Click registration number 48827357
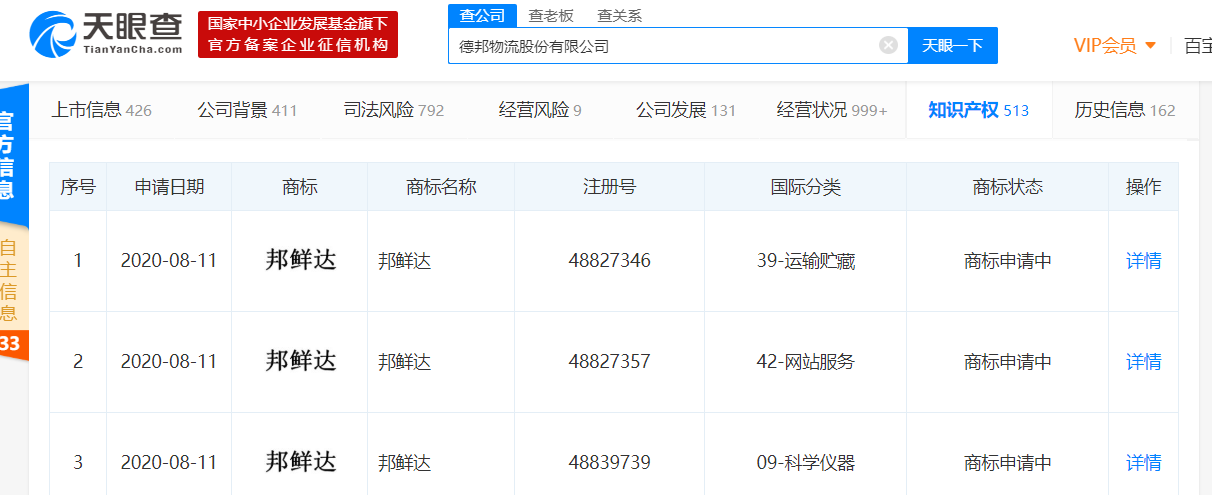Screen dimensions: 1212x495 click(609, 362)
